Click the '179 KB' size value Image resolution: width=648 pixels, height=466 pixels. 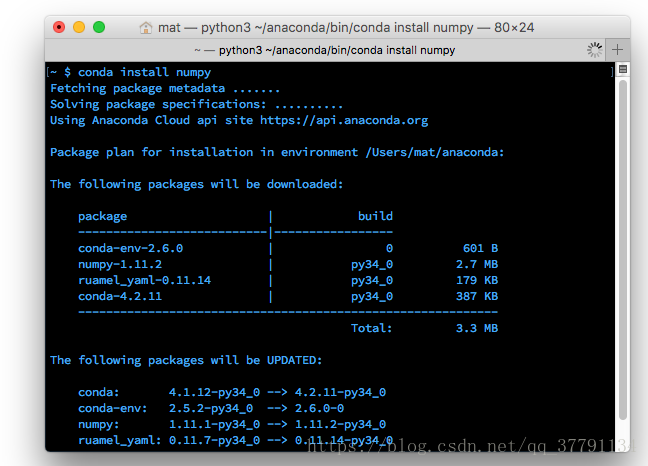click(x=477, y=281)
